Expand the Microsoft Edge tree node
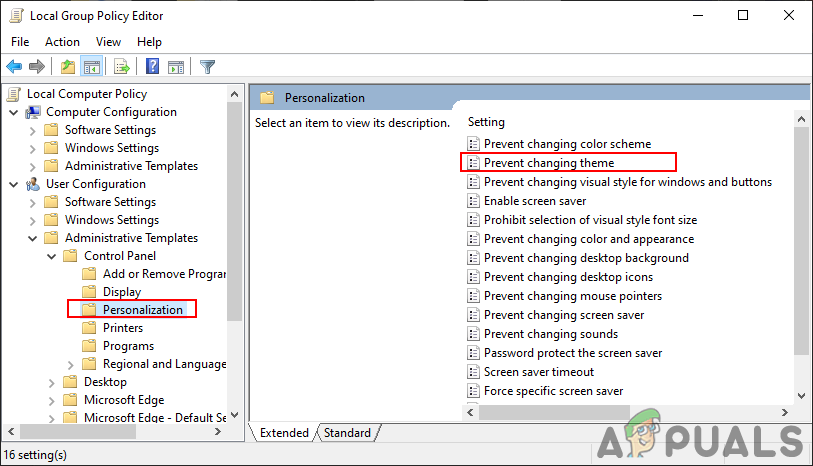The image size is (813, 466). pos(51,401)
